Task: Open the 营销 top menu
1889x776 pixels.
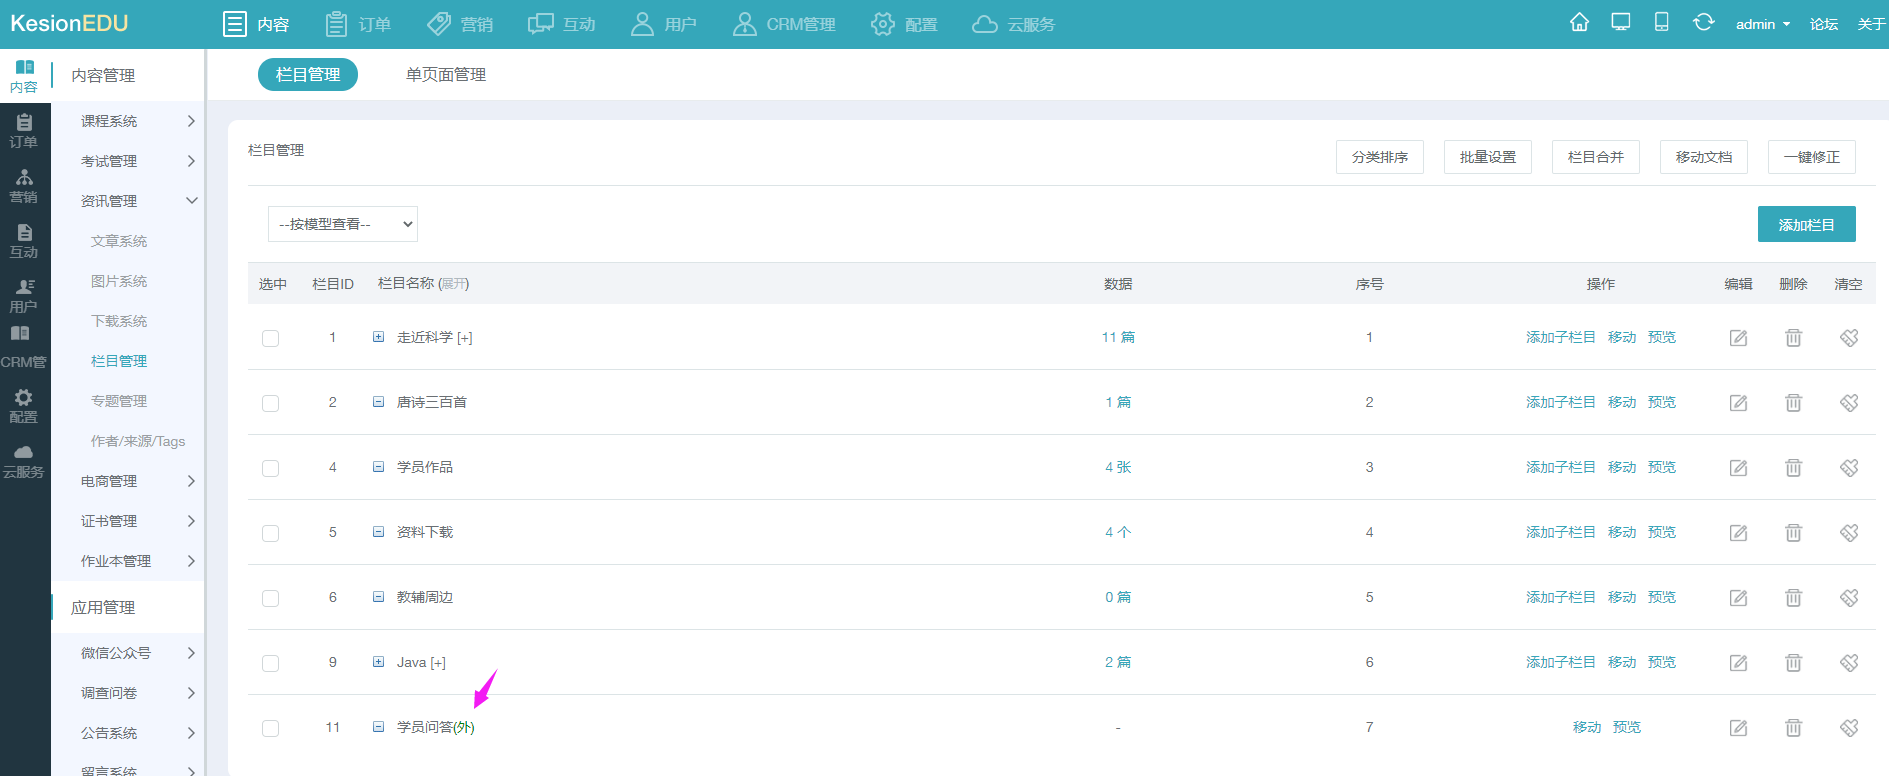Action: click(x=460, y=24)
